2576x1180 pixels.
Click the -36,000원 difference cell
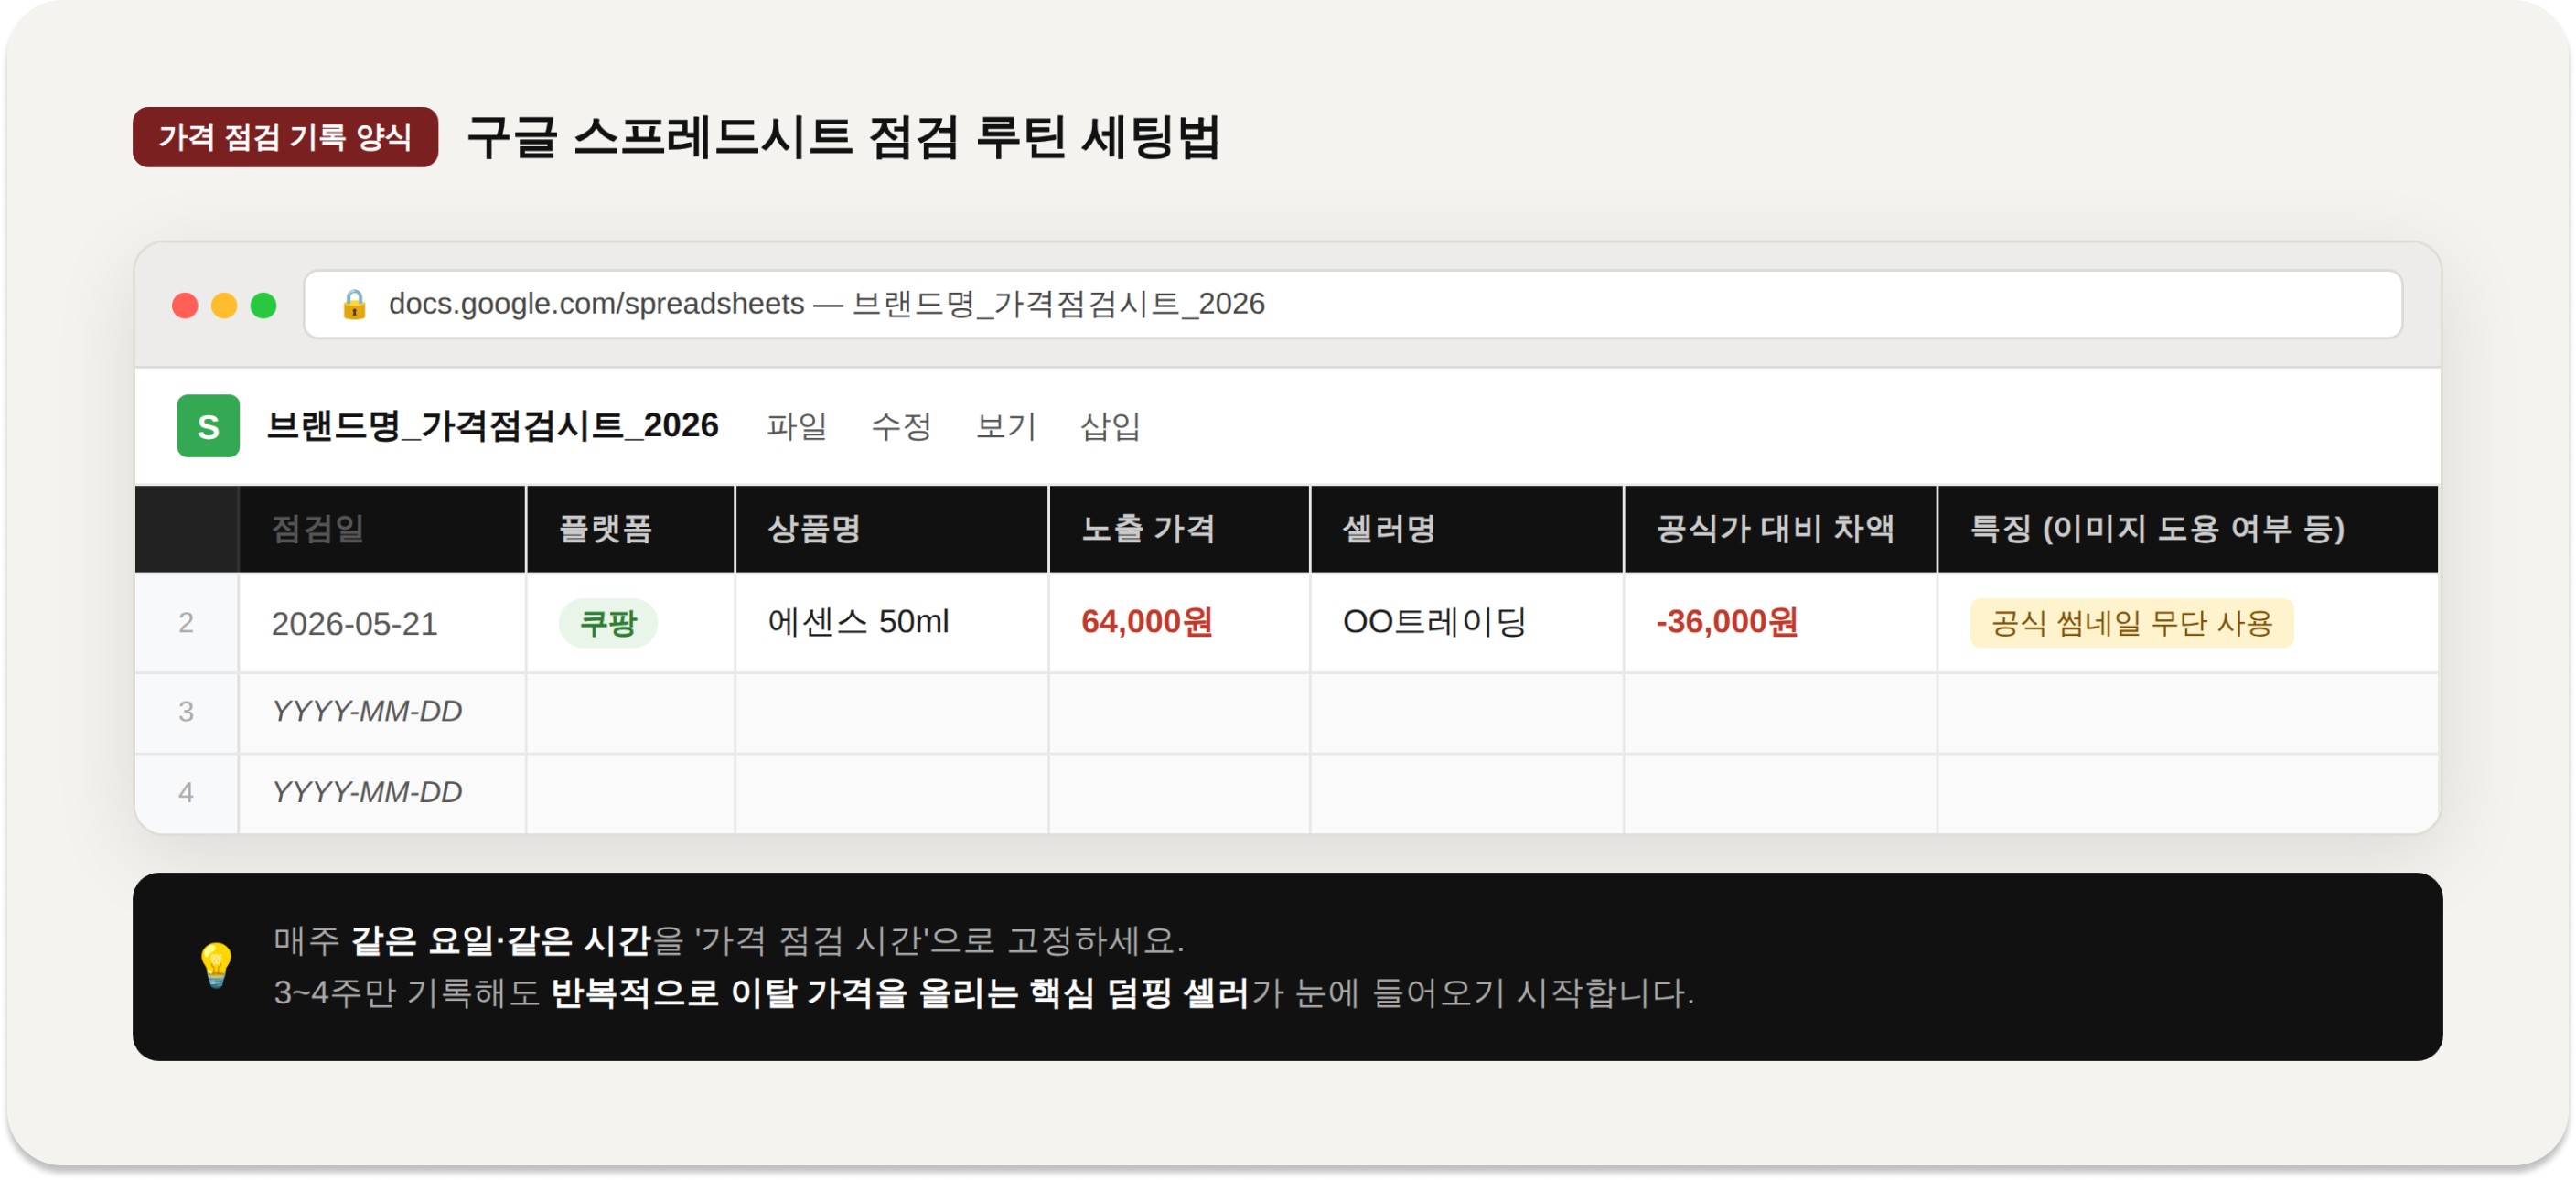(1780, 623)
